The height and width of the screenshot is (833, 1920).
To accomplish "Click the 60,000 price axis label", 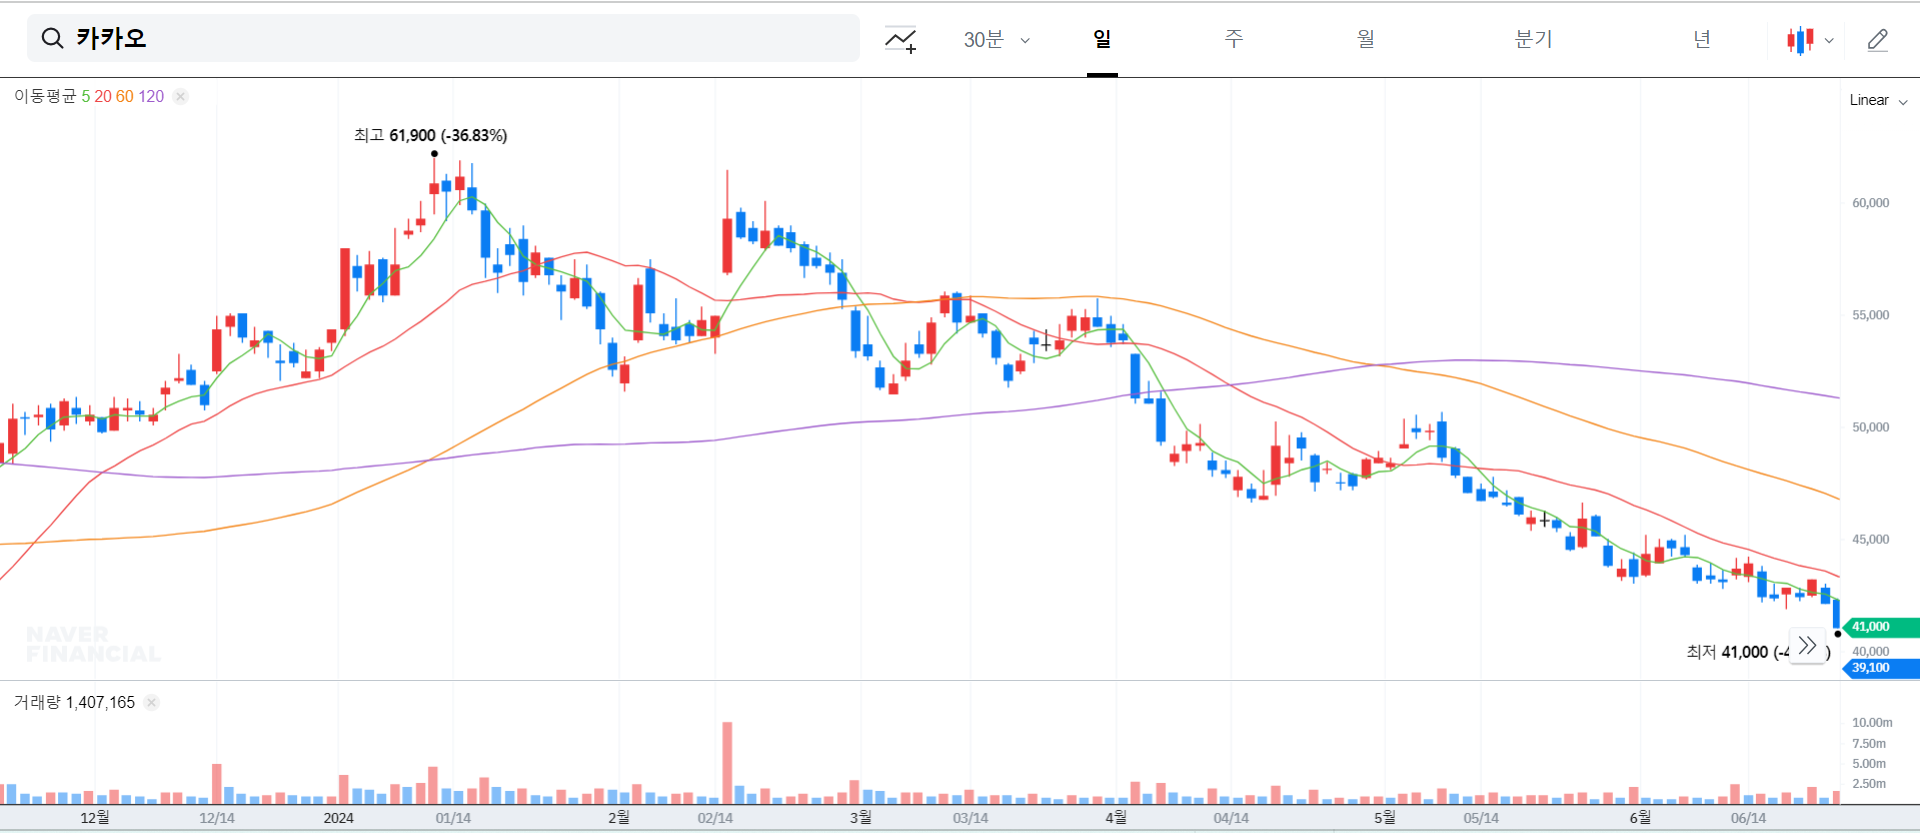I will click(1870, 203).
